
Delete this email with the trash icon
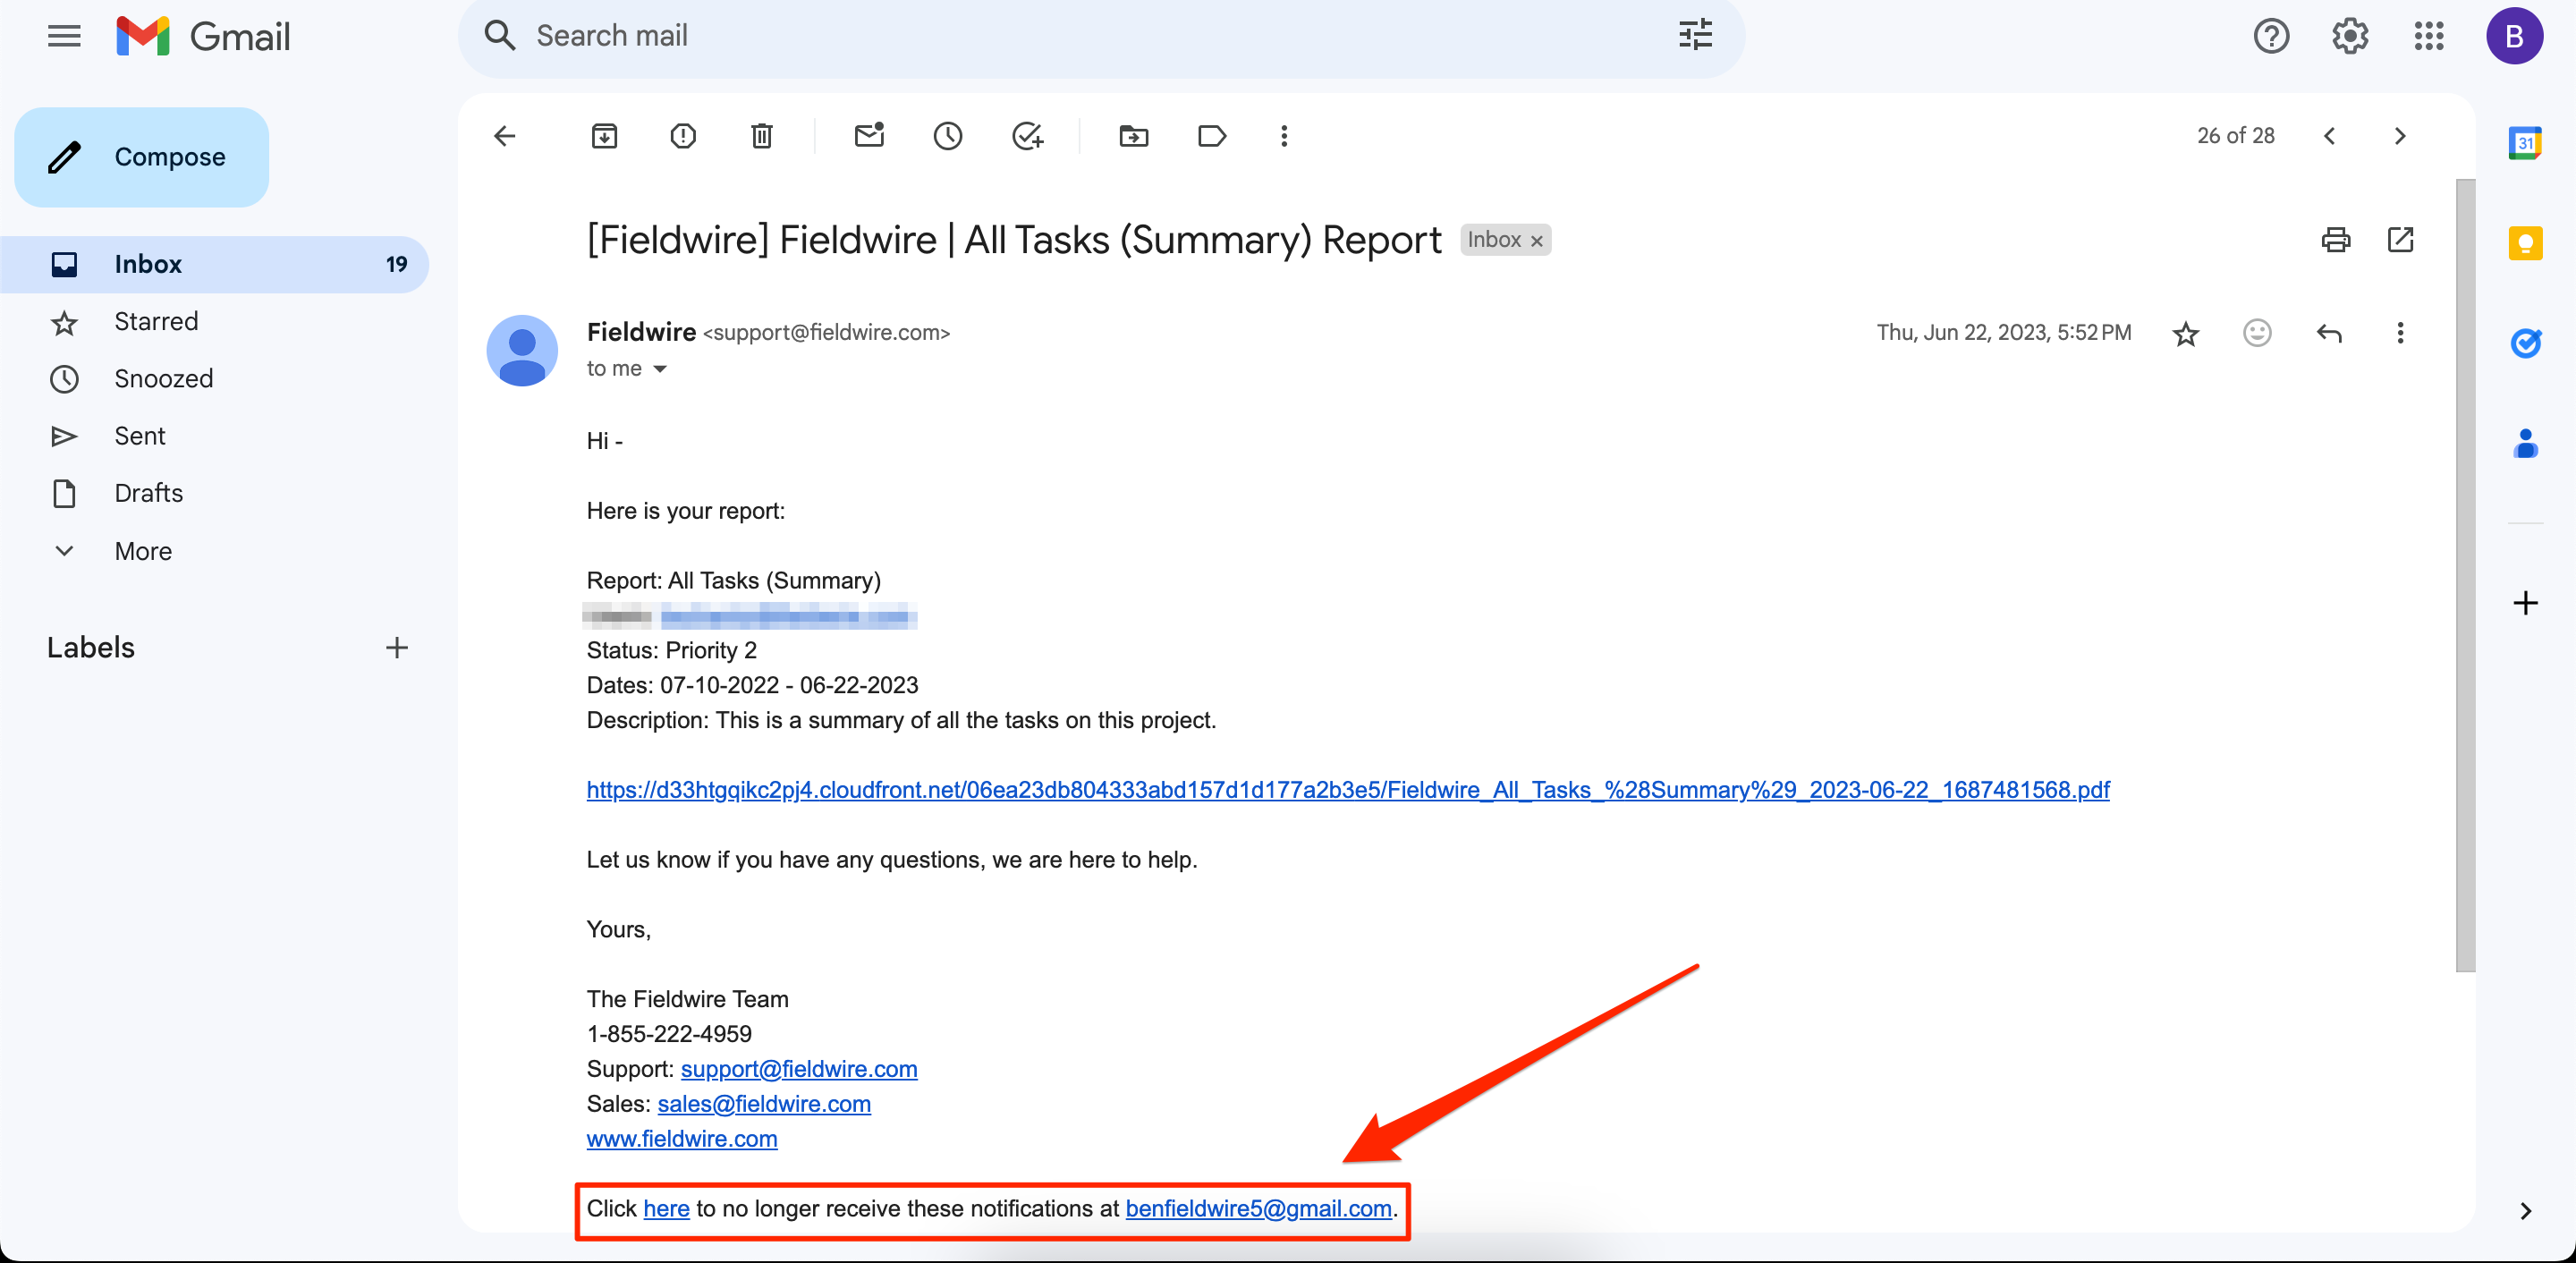point(762,136)
